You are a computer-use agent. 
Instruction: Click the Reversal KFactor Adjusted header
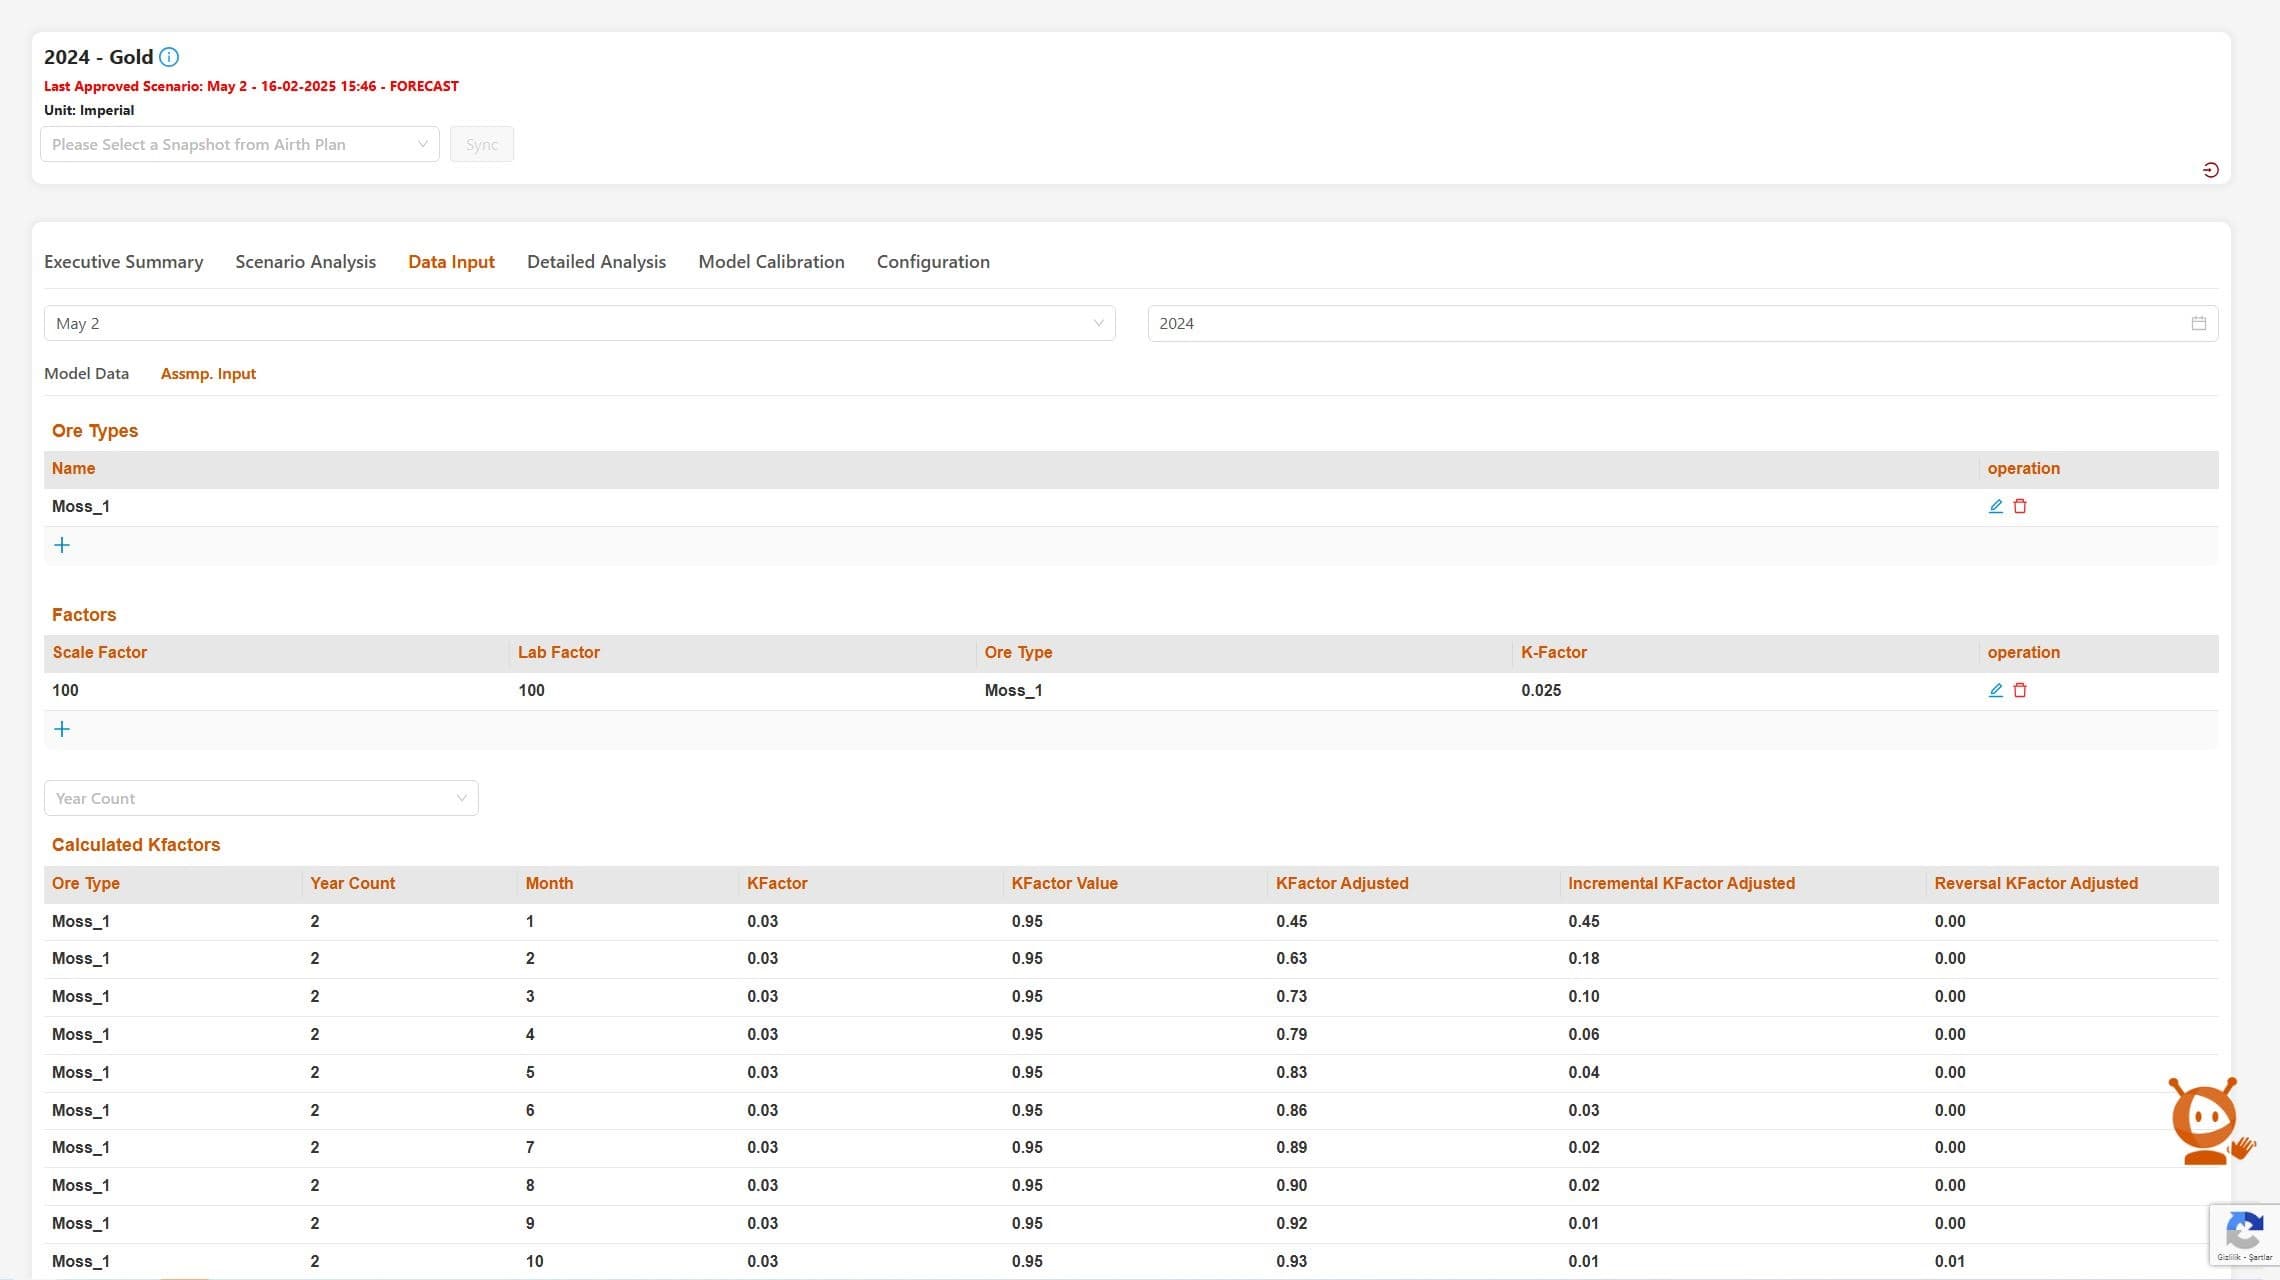pos(2036,884)
